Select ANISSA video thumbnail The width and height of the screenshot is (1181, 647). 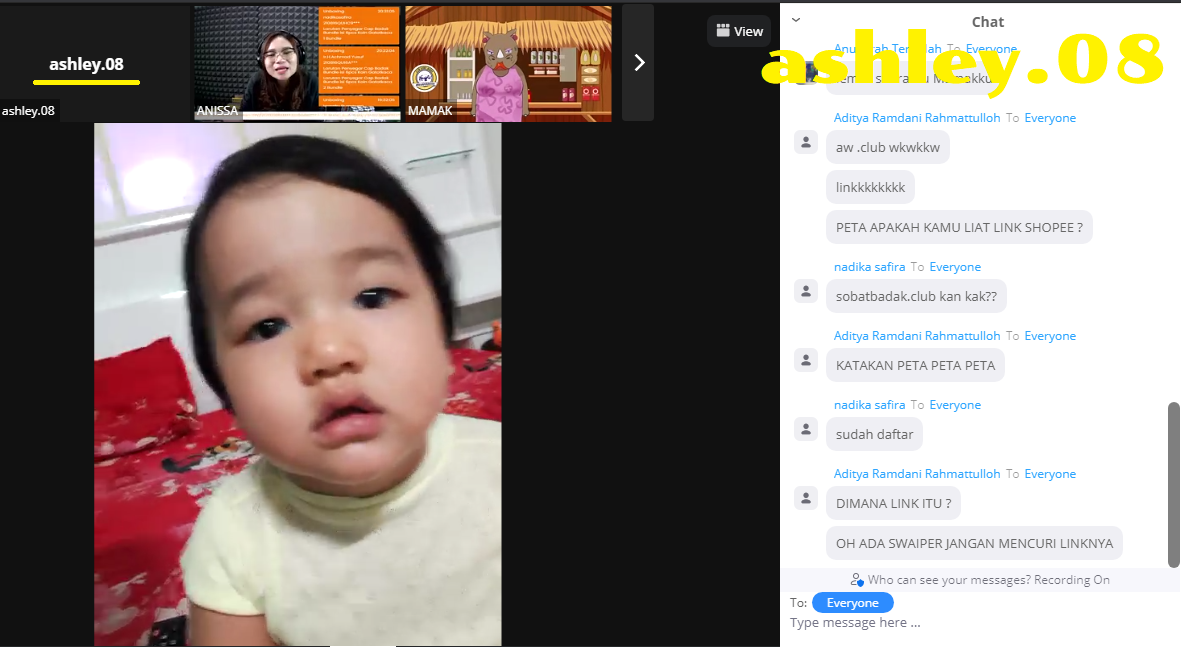tap(298, 63)
